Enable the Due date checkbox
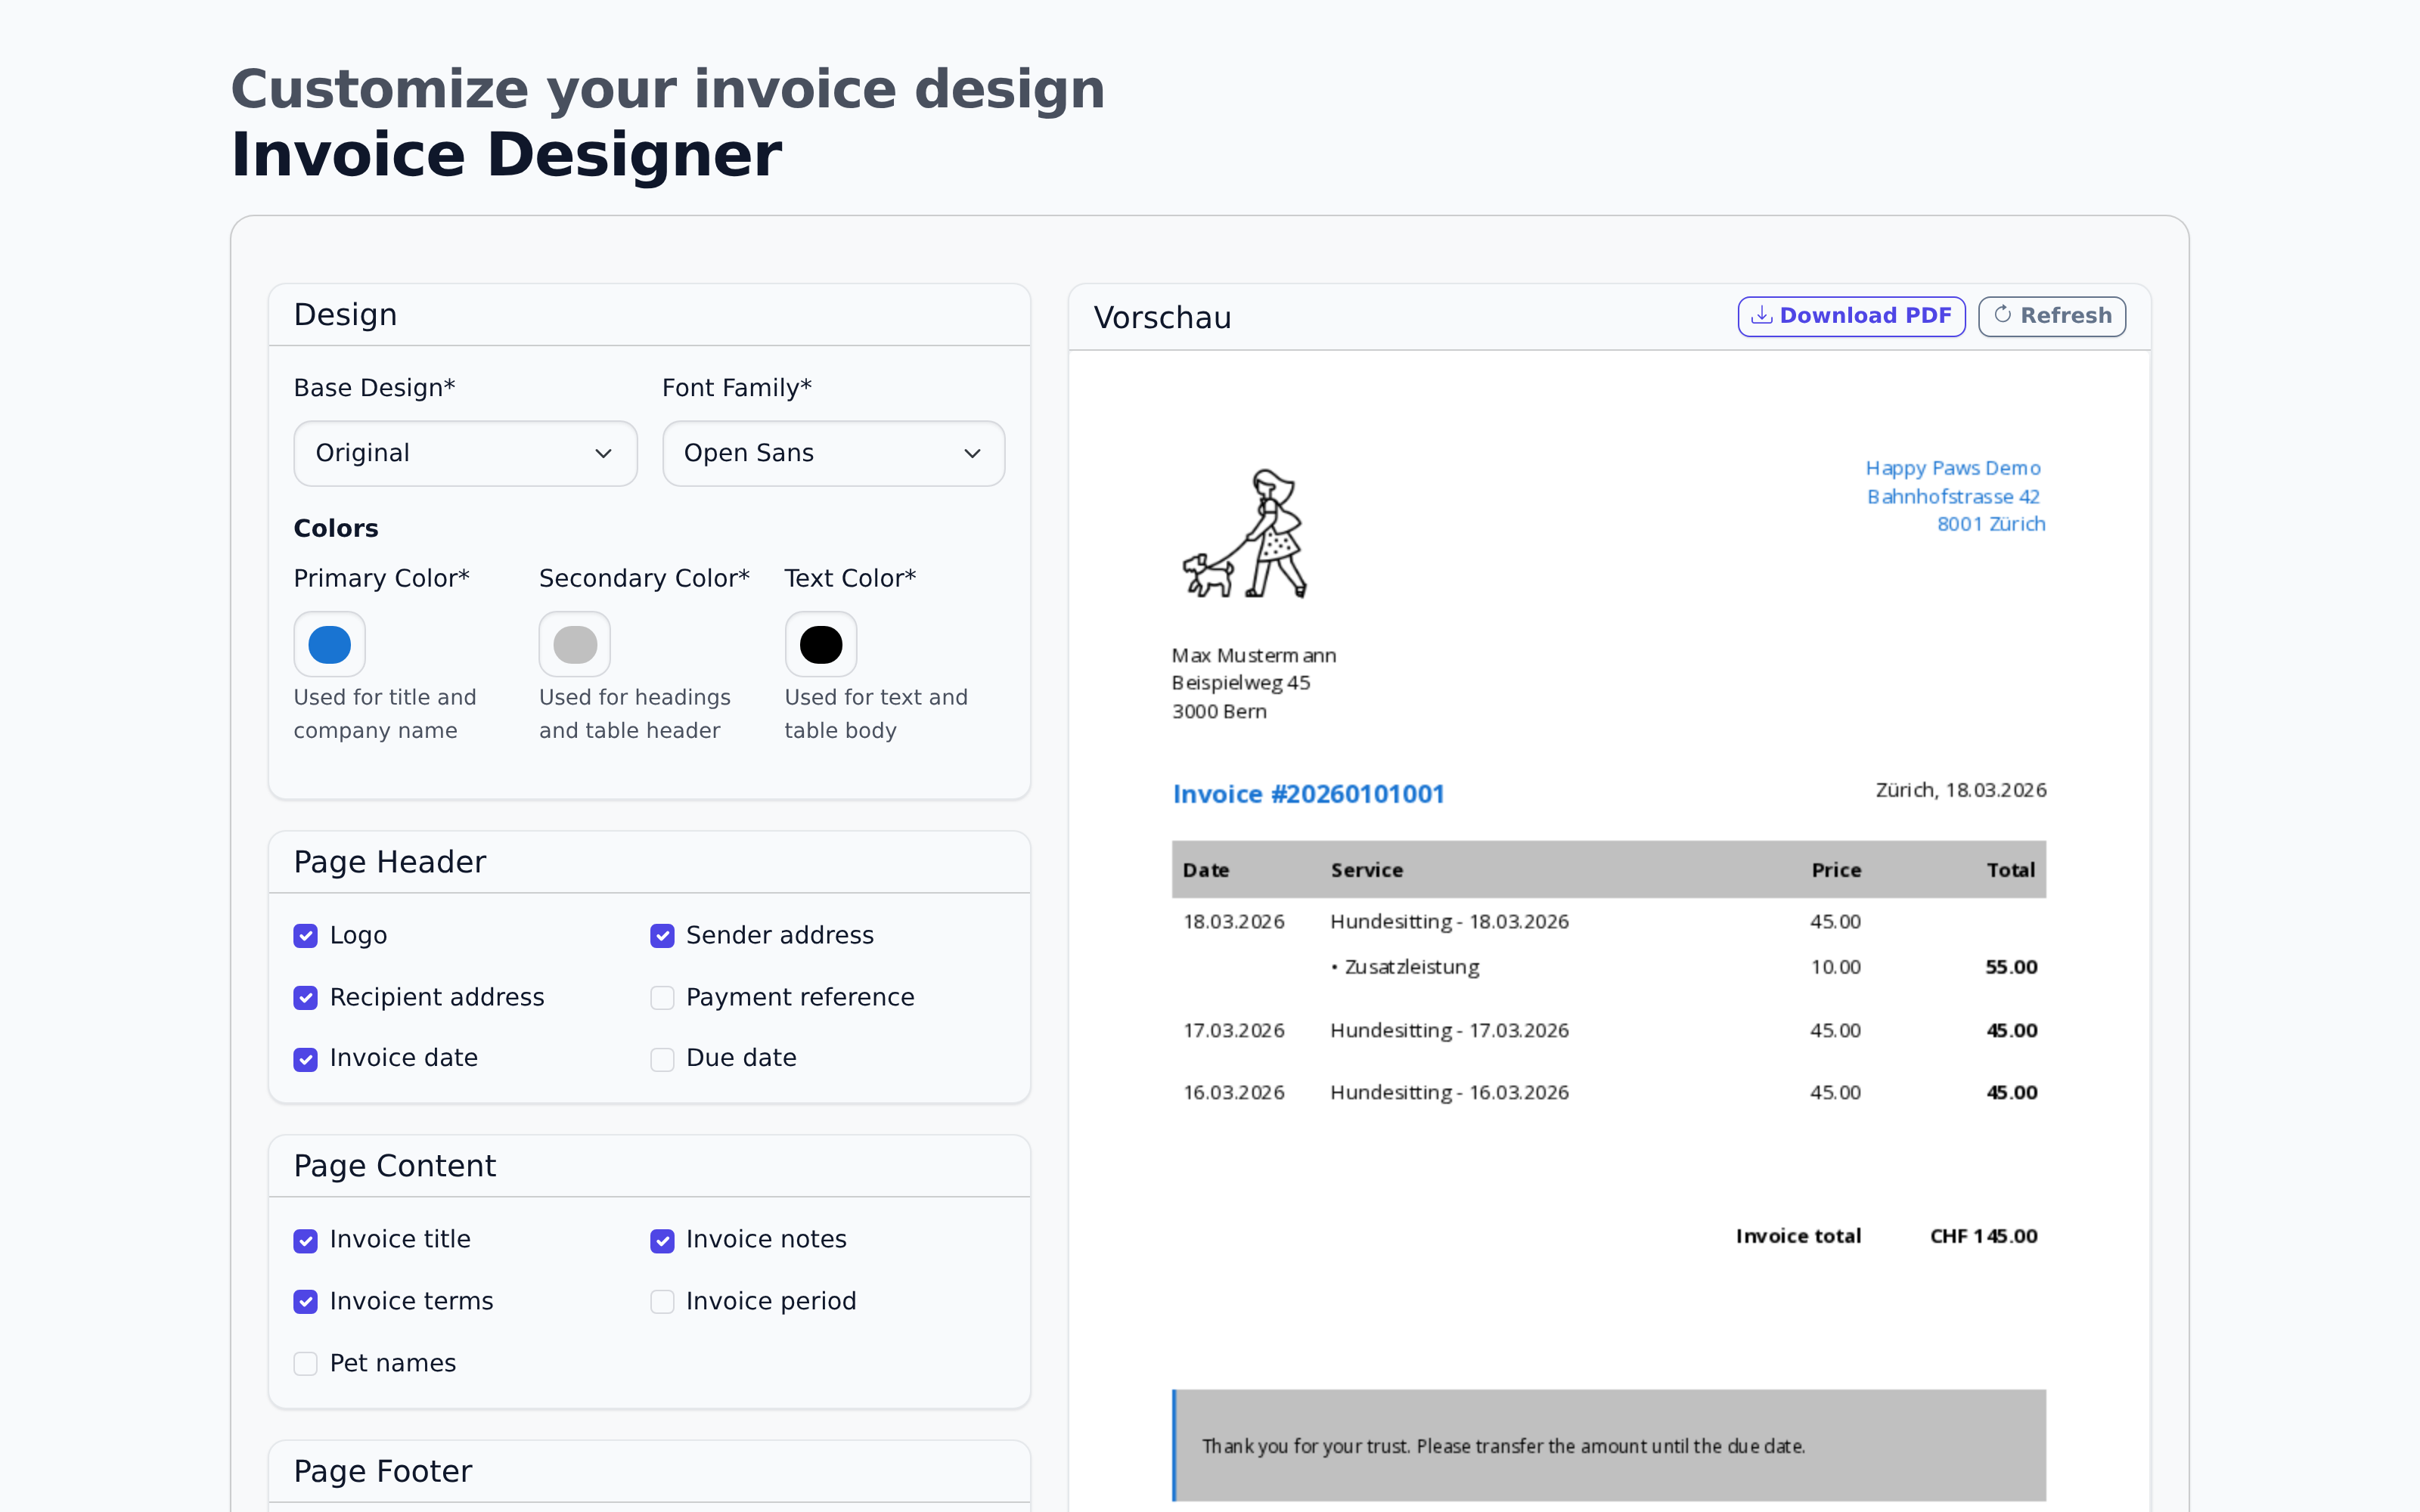 click(661, 1059)
